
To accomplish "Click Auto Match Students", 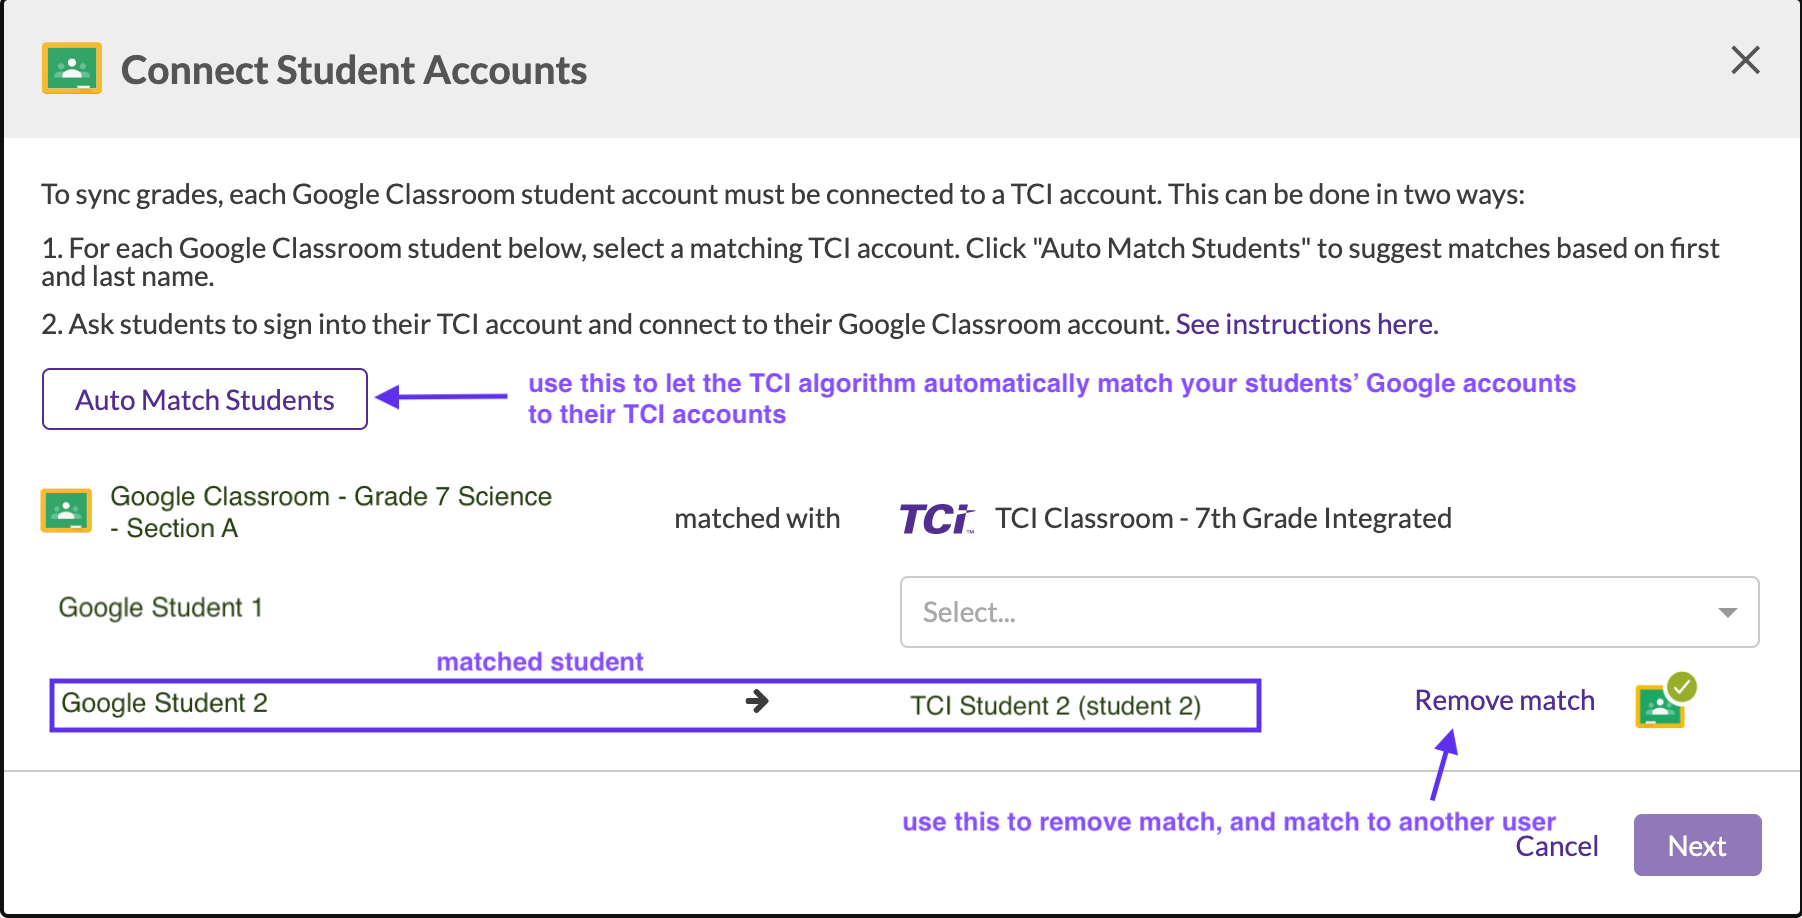I will pos(204,399).
